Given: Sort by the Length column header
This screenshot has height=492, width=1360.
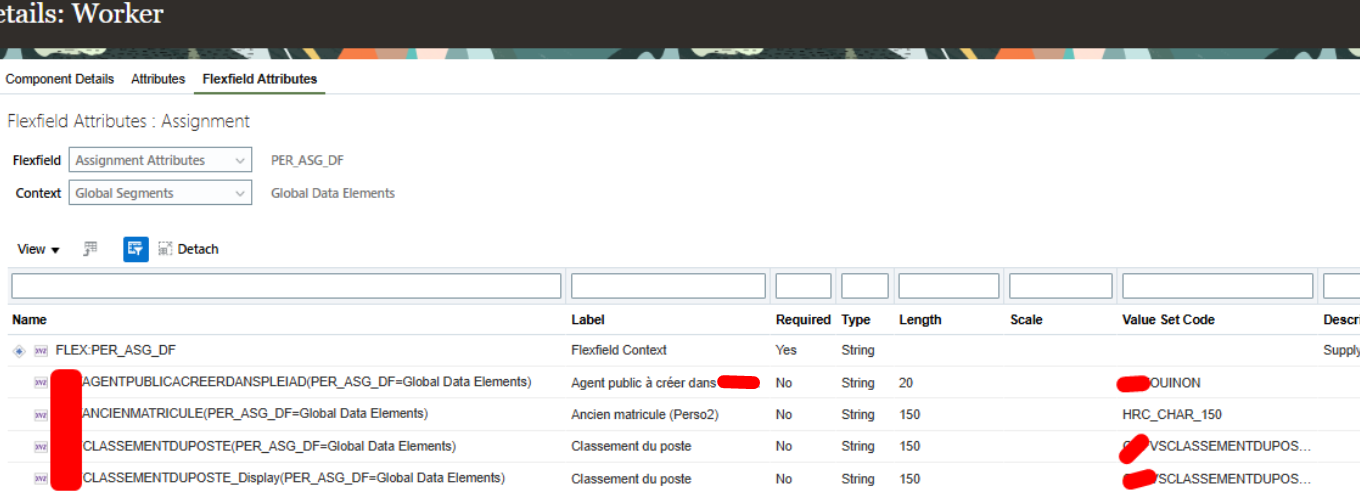Looking at the screenshot, I should click(x=920, y=320).
